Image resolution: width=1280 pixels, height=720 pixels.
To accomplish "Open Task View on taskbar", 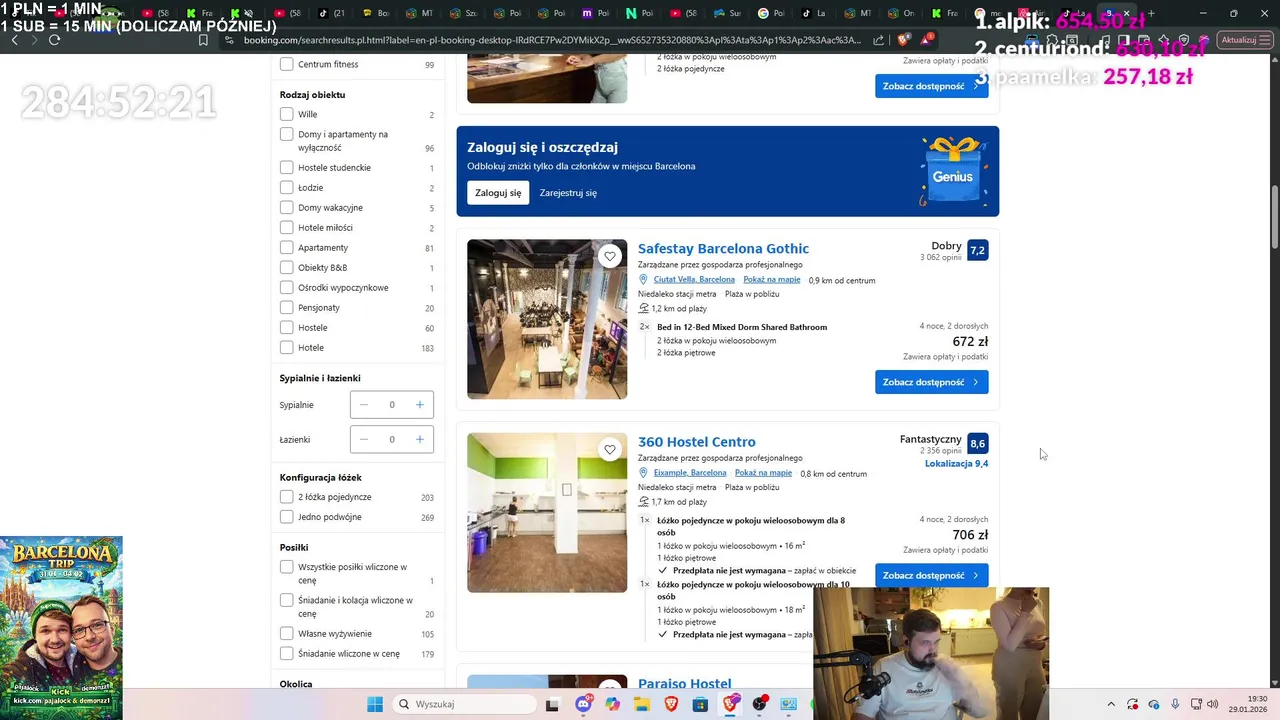I will 552,704.
